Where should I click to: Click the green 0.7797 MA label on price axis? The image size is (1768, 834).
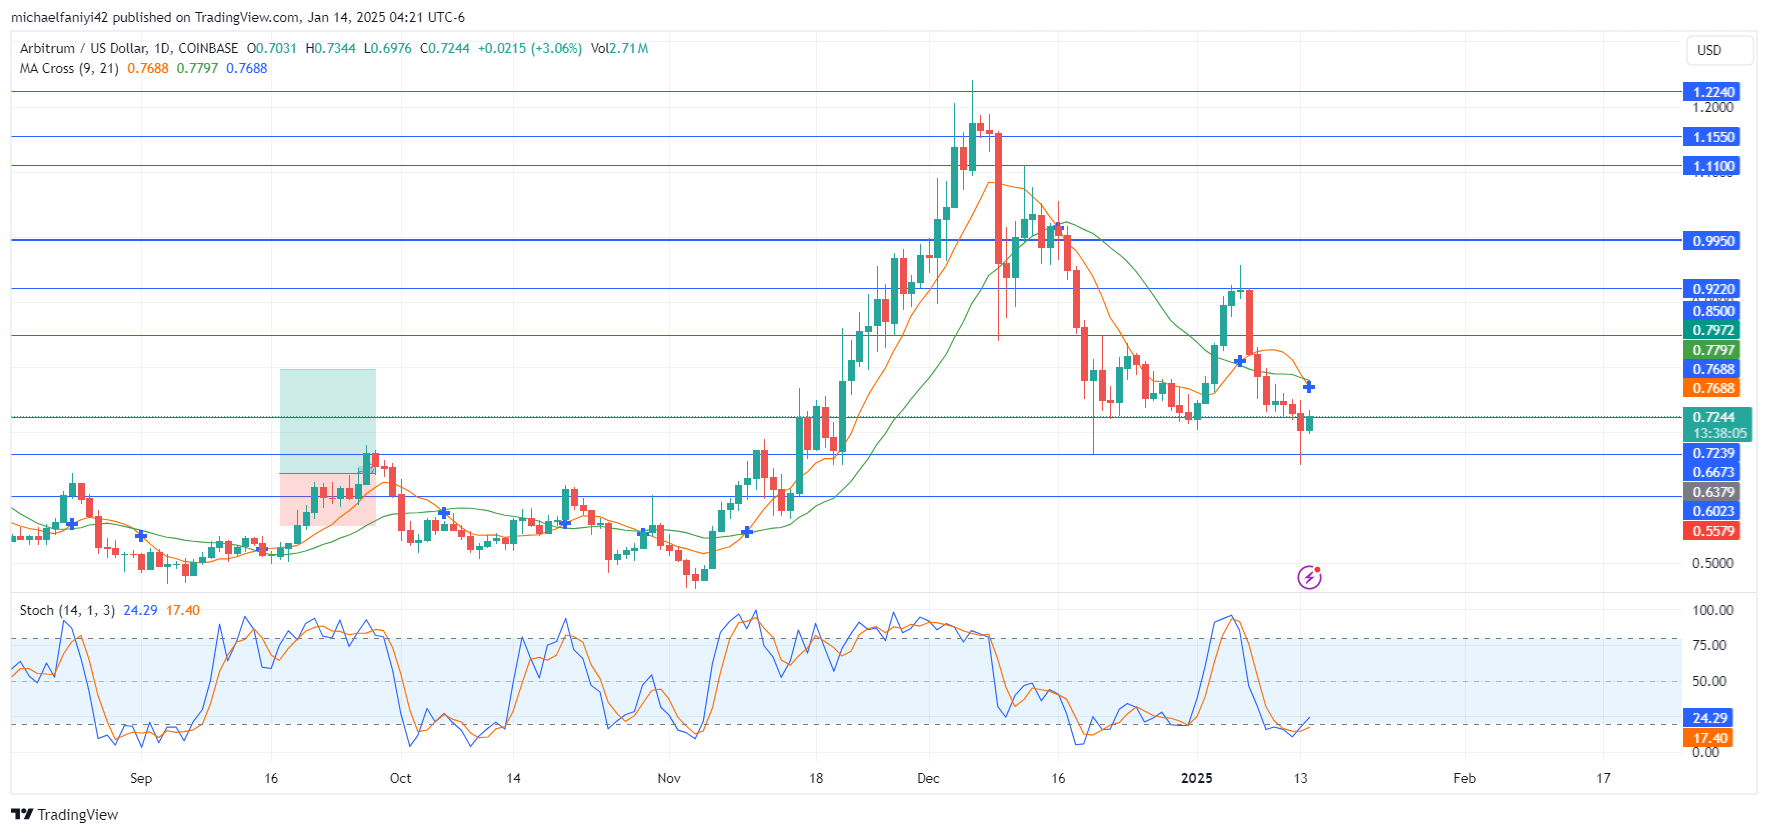(1712, 350)
